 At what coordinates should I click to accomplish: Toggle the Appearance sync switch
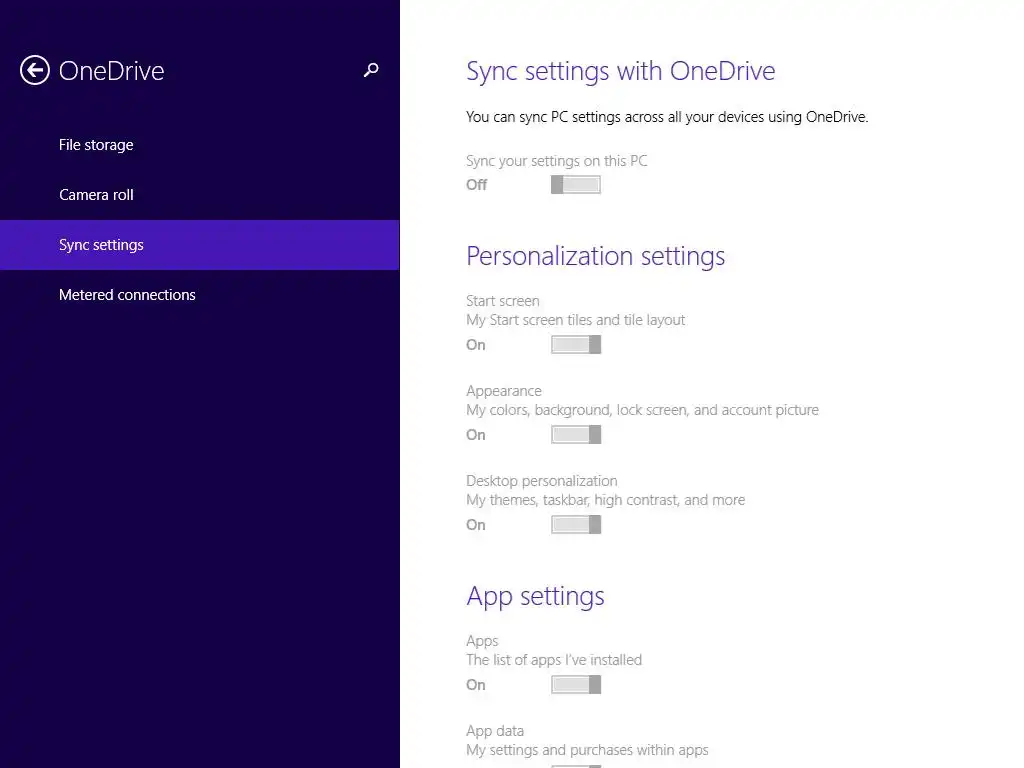pyautogui.click(x=575, y=434)
